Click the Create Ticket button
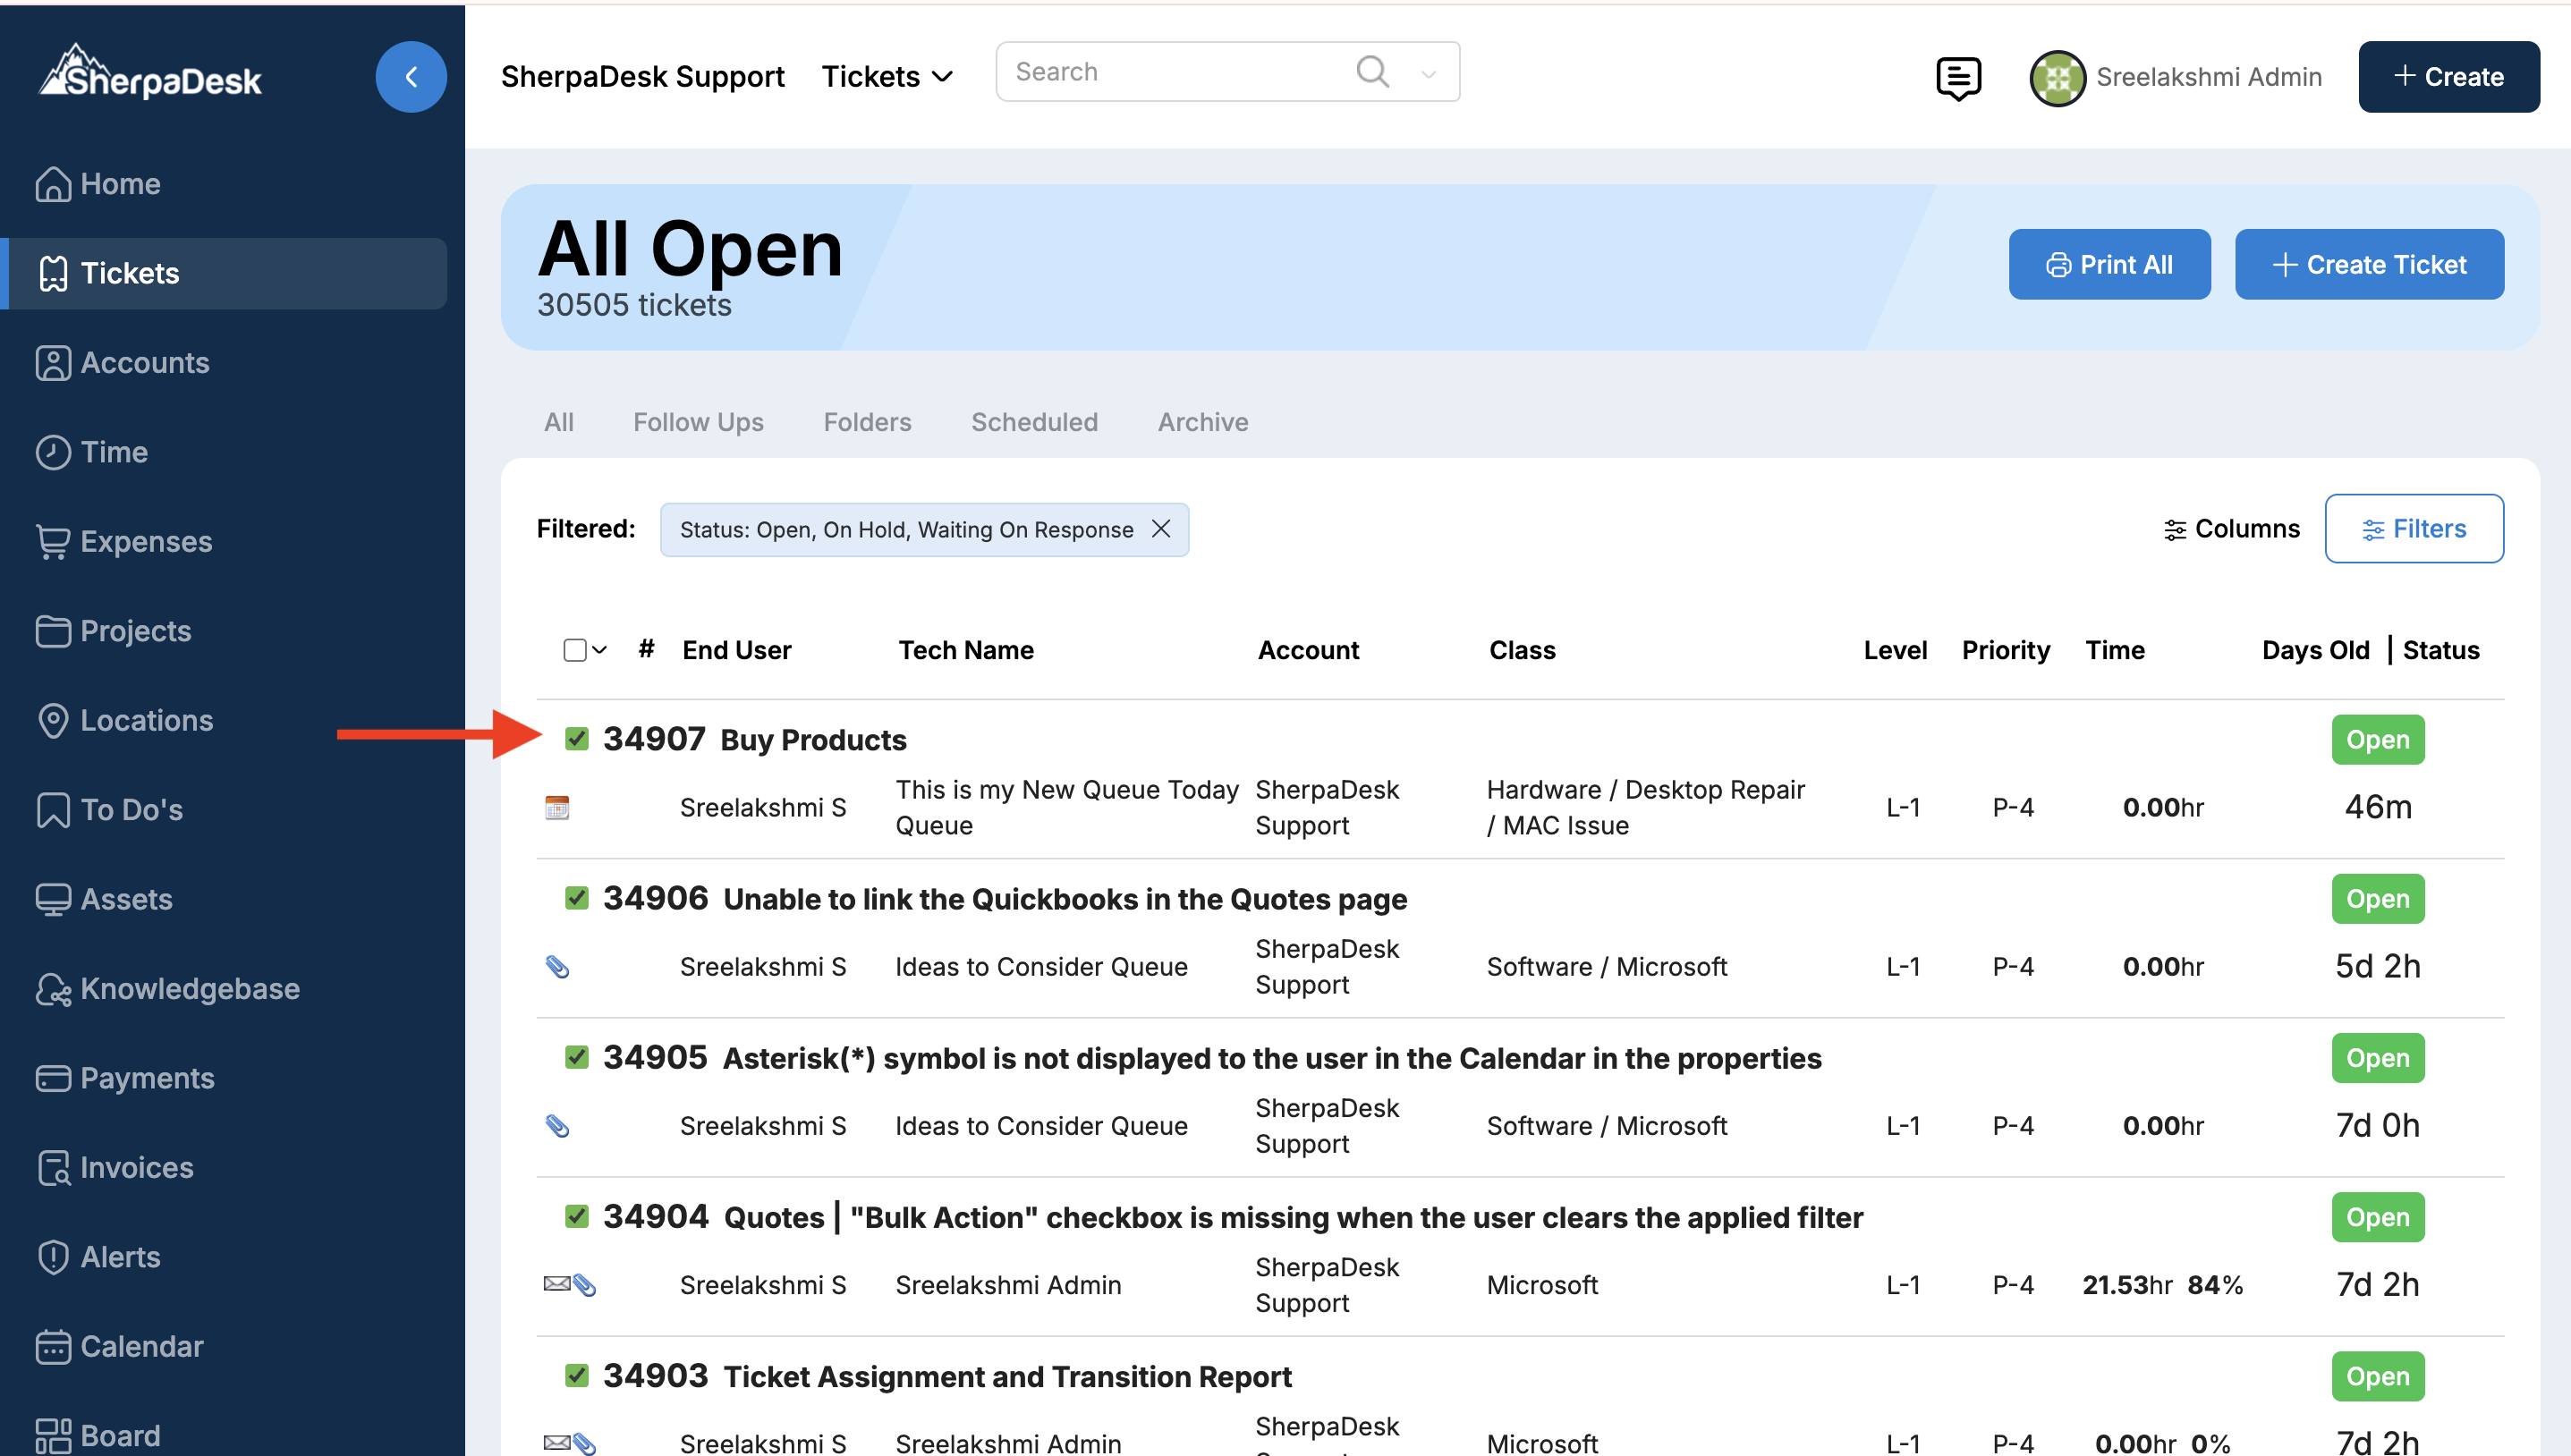The image size is (2571, 1456). pyautogui.click(x=2368, y=264)
